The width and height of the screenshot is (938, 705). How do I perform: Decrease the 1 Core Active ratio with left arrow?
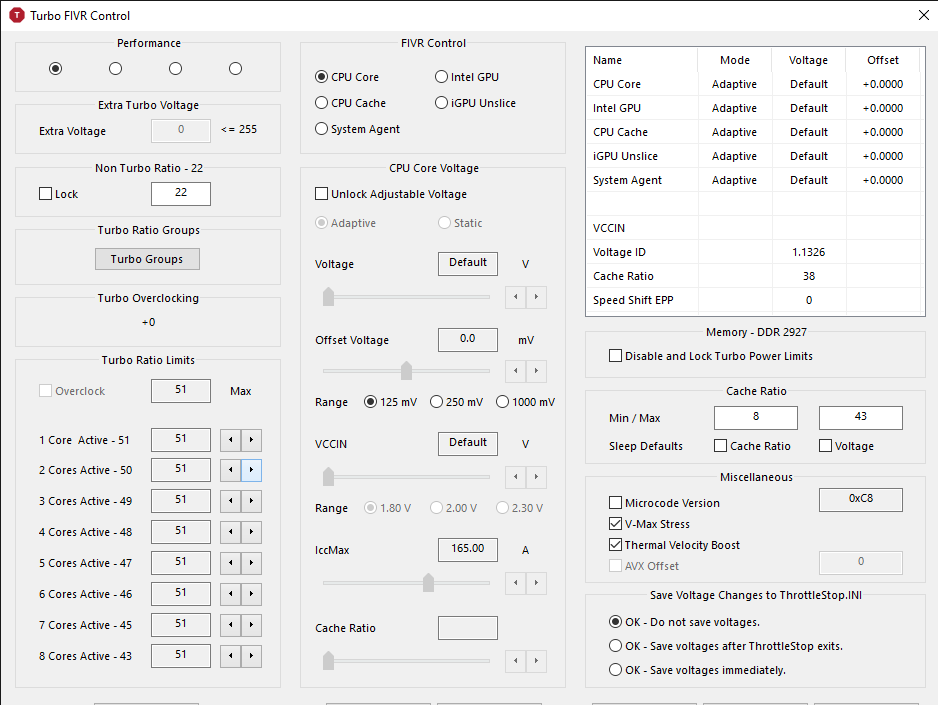tap(230, 440)
